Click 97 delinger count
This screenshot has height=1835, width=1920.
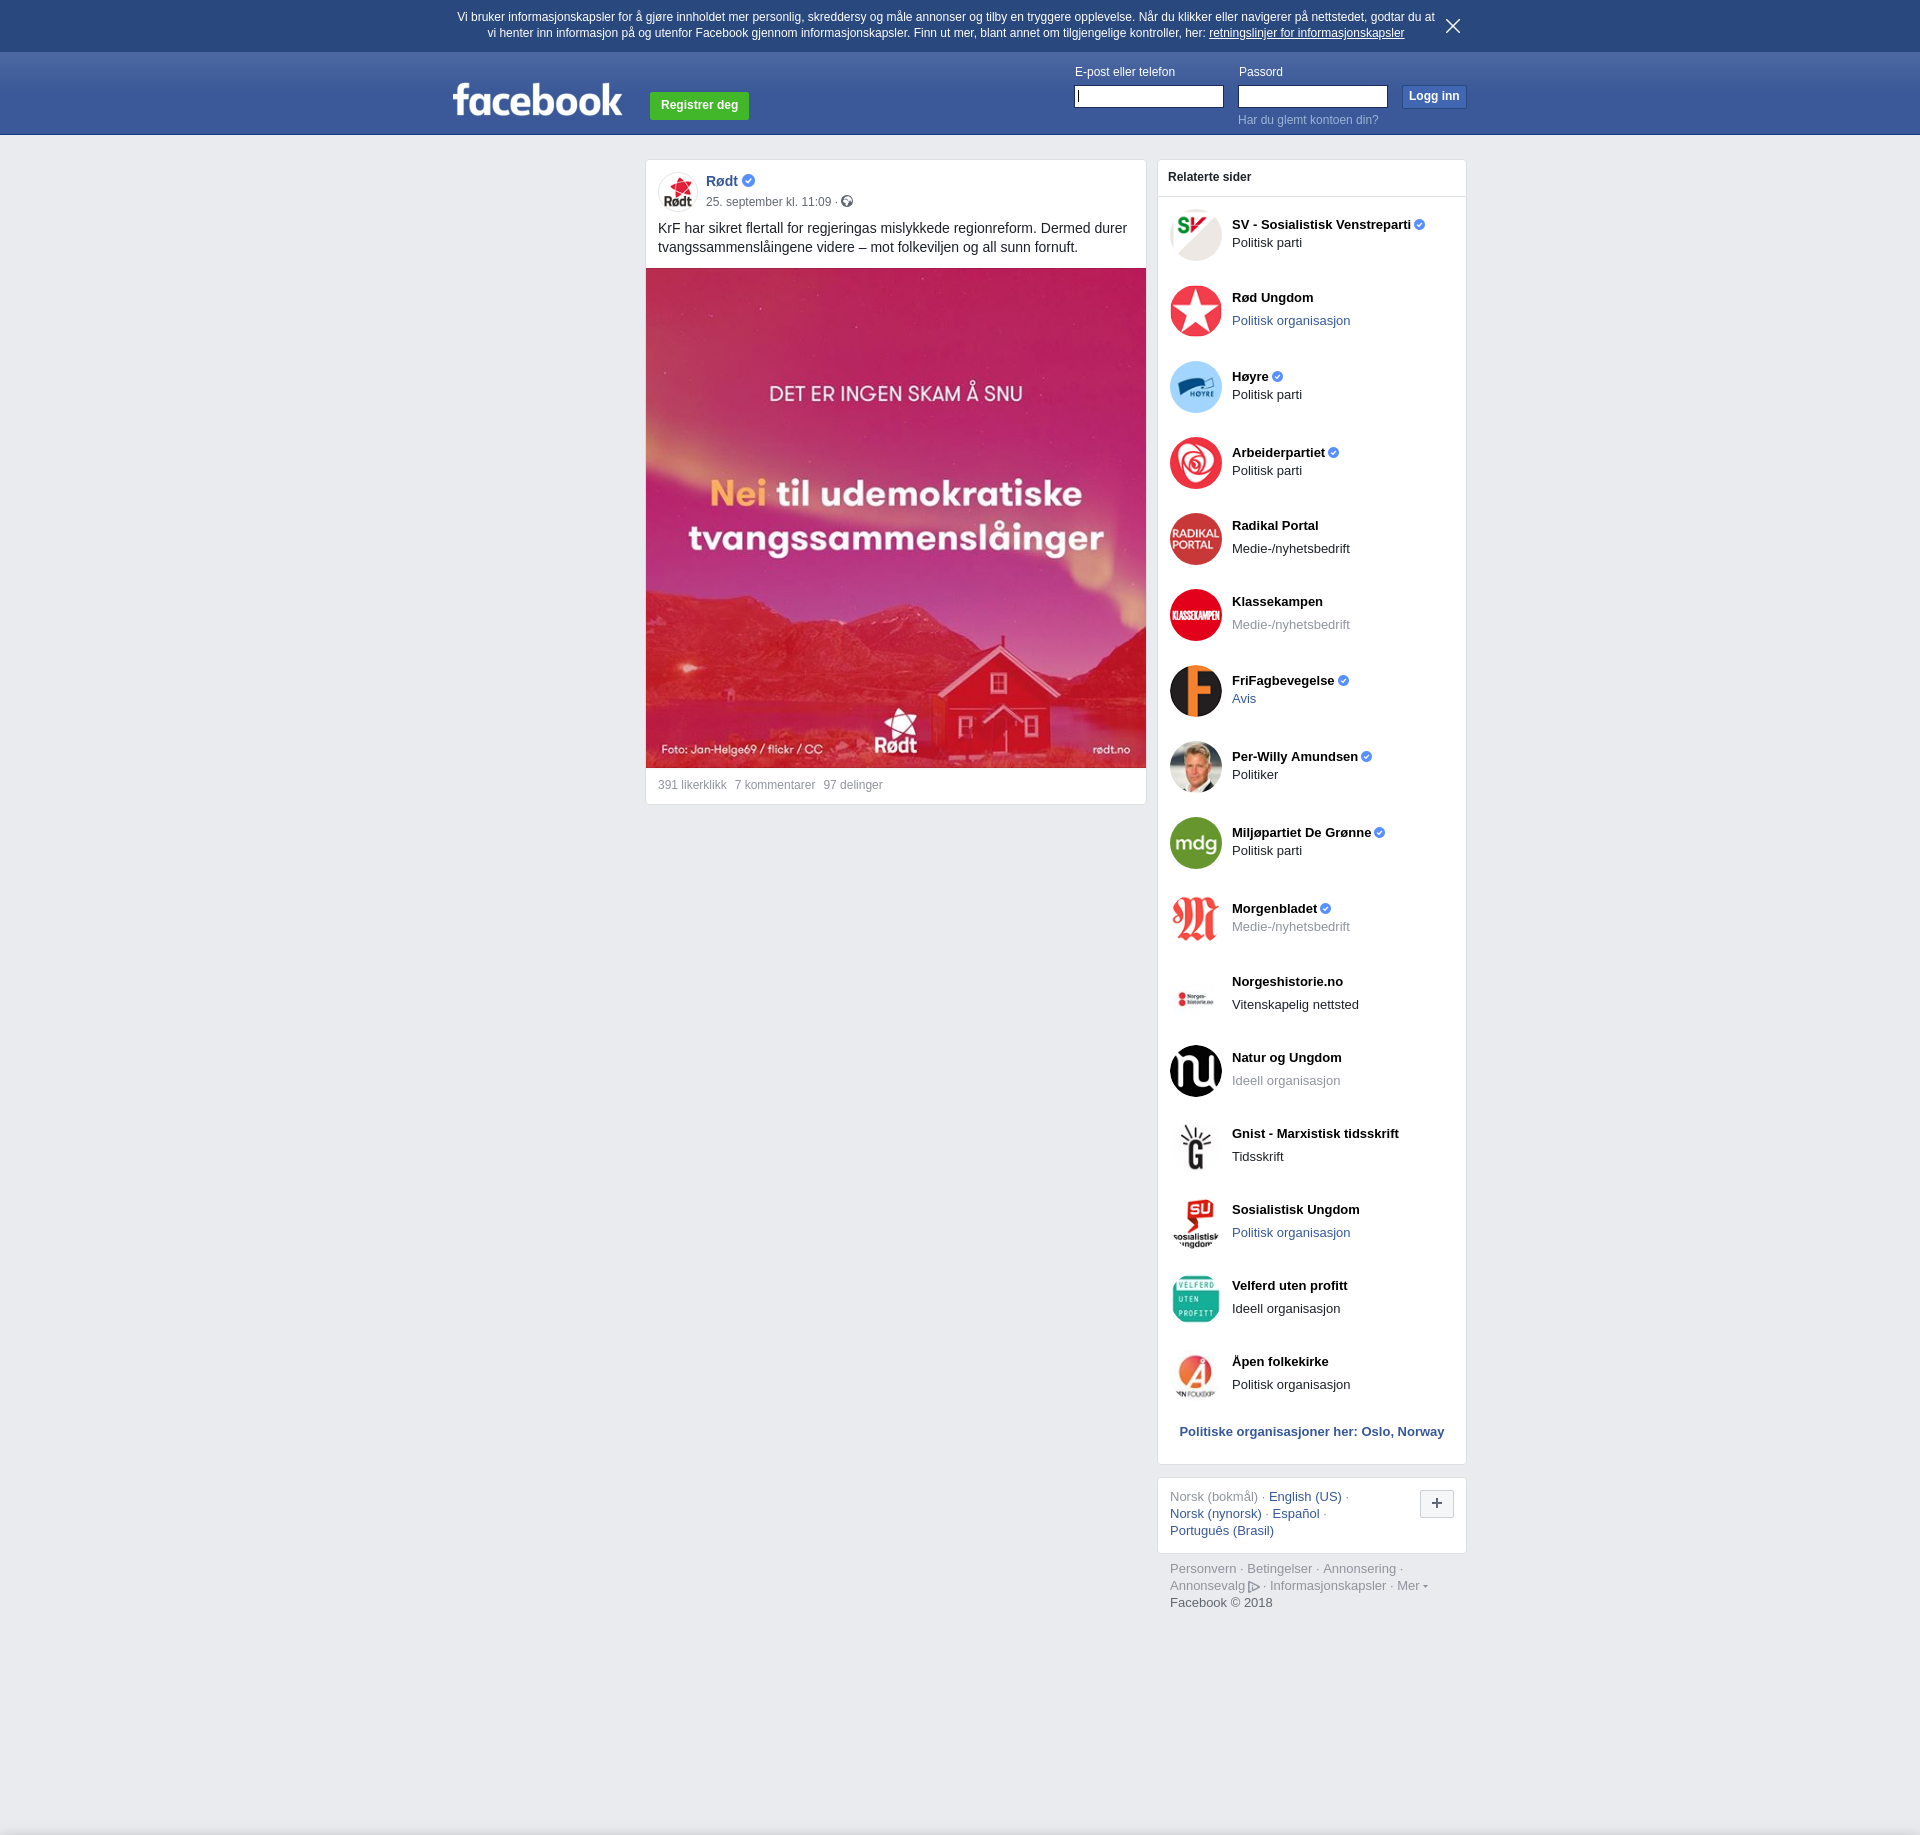coord(853,785)
